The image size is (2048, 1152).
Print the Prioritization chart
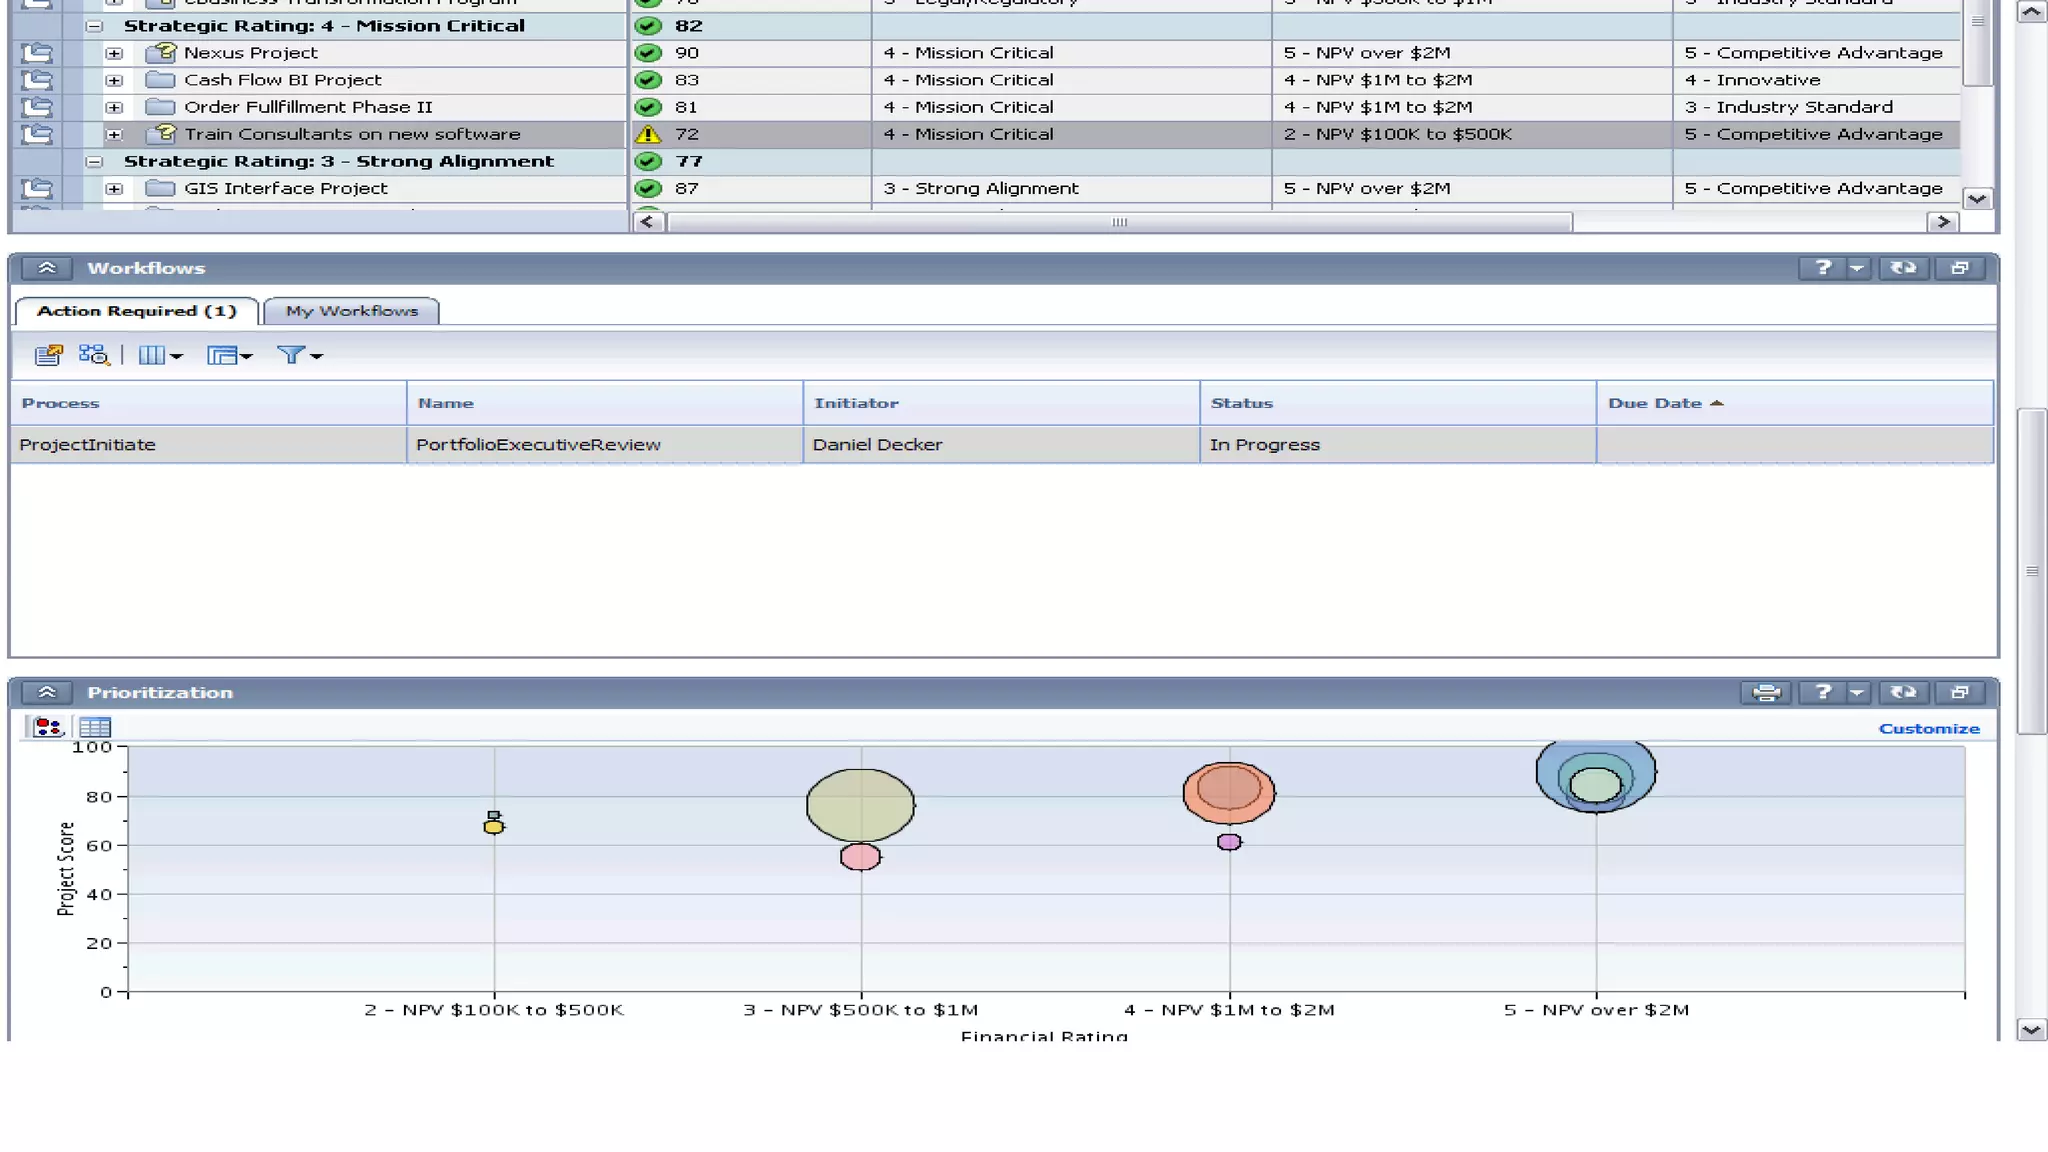1766,693
